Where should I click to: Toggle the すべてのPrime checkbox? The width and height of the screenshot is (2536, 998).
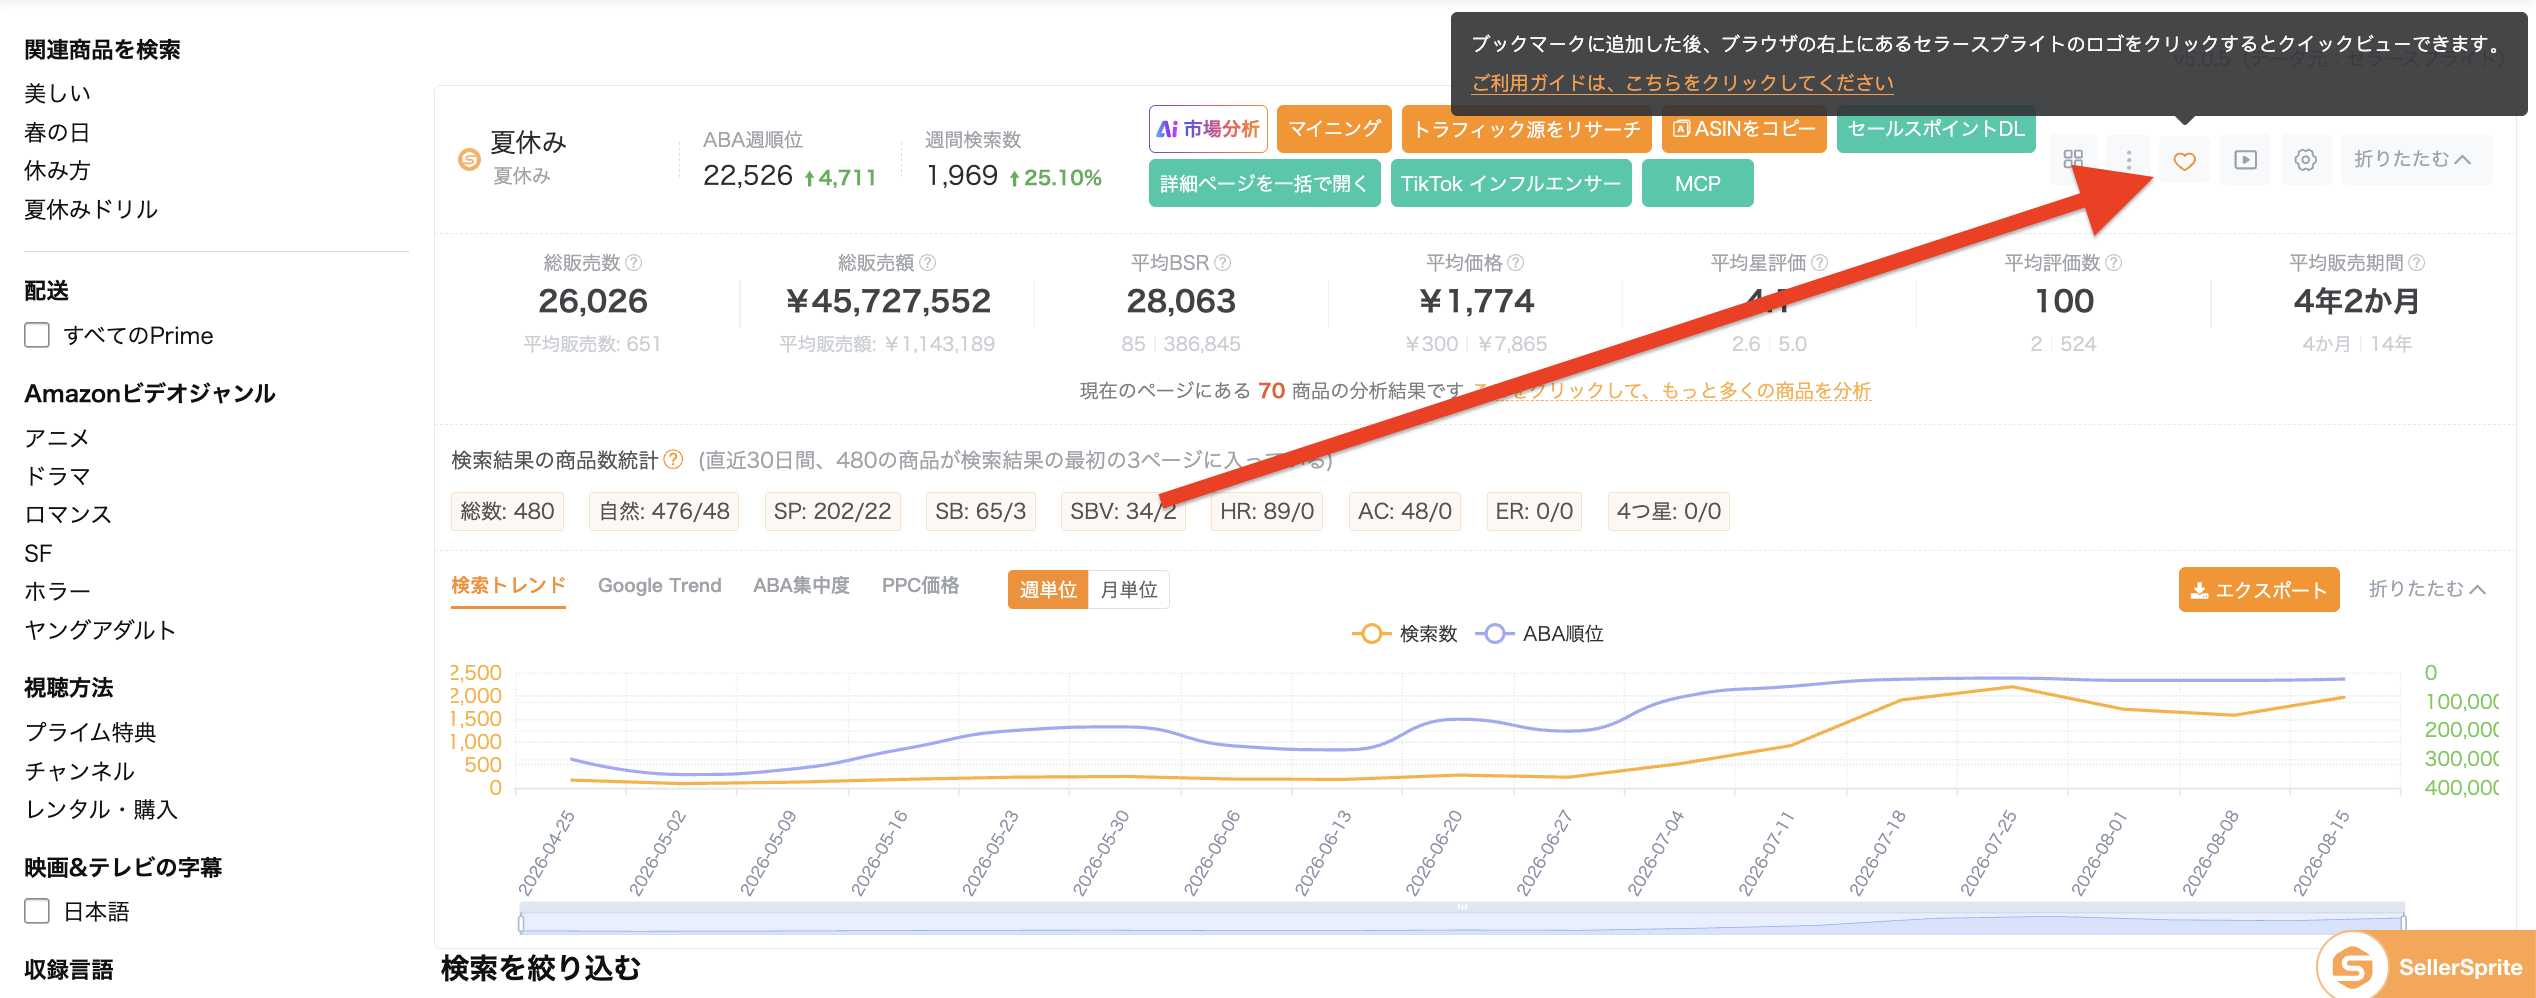click(37, 335)
